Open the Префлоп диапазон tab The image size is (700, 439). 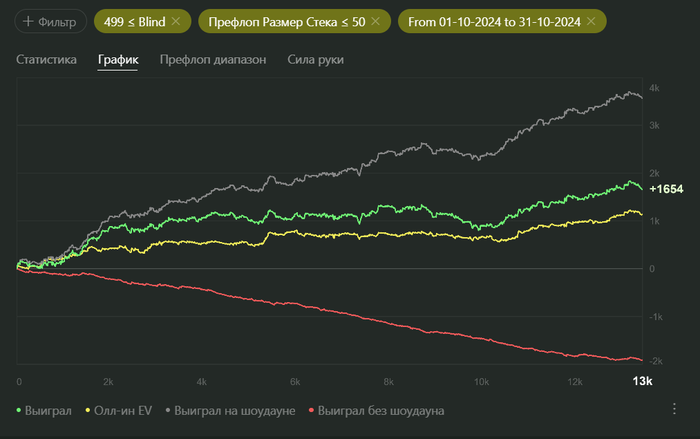point(213,59)
